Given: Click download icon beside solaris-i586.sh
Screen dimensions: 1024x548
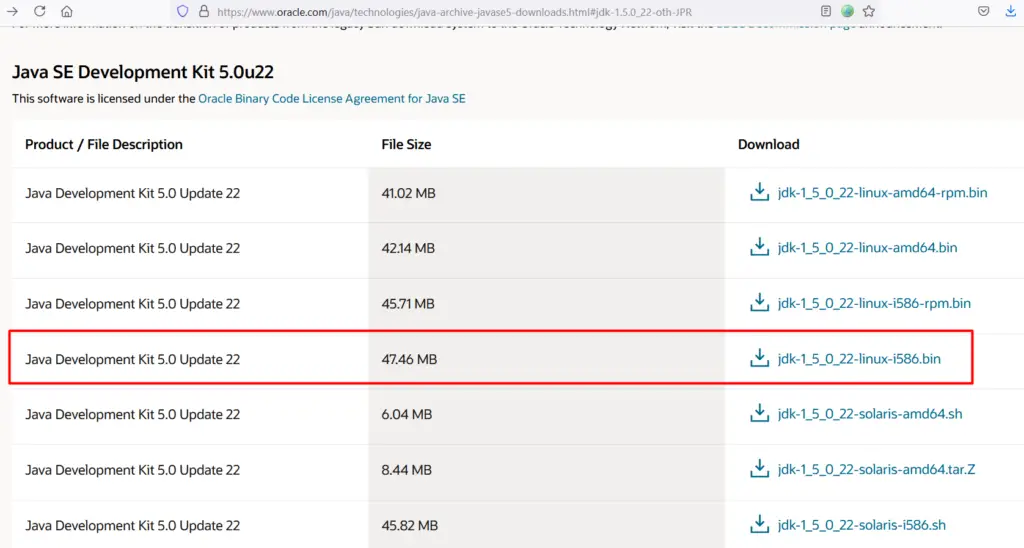Looking at the screenshot, I should point(759,524).
